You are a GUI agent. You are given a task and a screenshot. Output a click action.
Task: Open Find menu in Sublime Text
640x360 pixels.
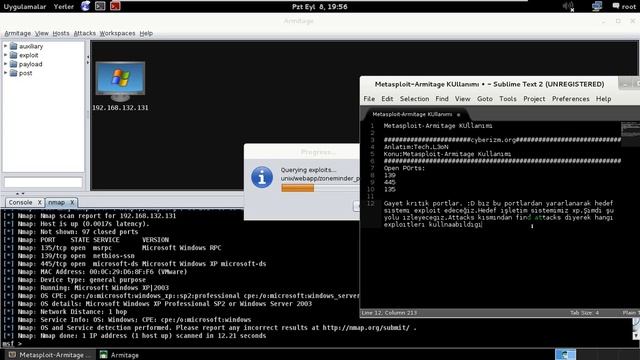[442, 99]
